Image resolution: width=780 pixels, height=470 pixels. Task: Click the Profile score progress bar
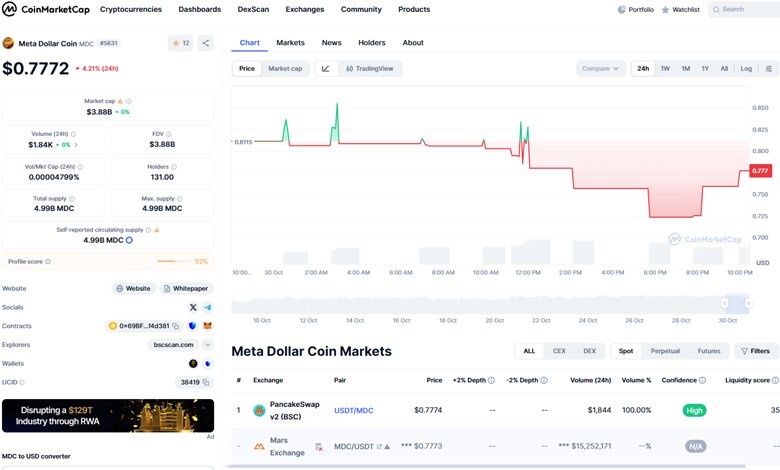pos(174,262)
